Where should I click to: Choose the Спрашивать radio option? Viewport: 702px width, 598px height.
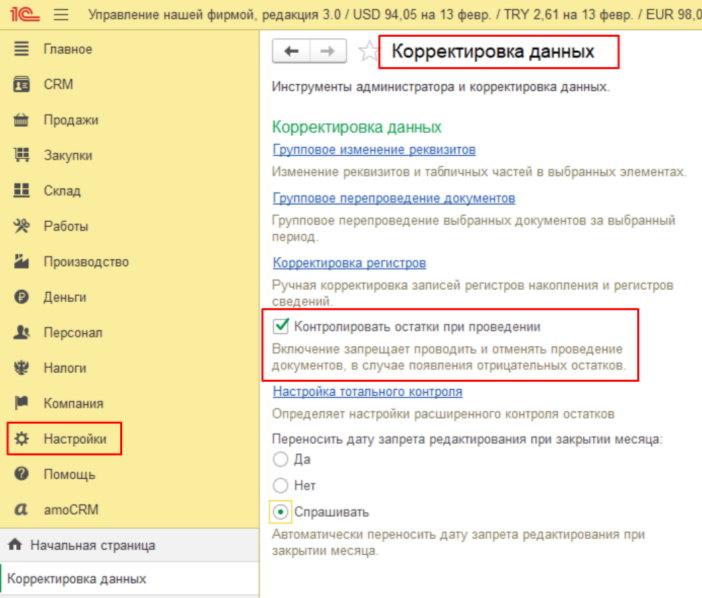point(281,511)
